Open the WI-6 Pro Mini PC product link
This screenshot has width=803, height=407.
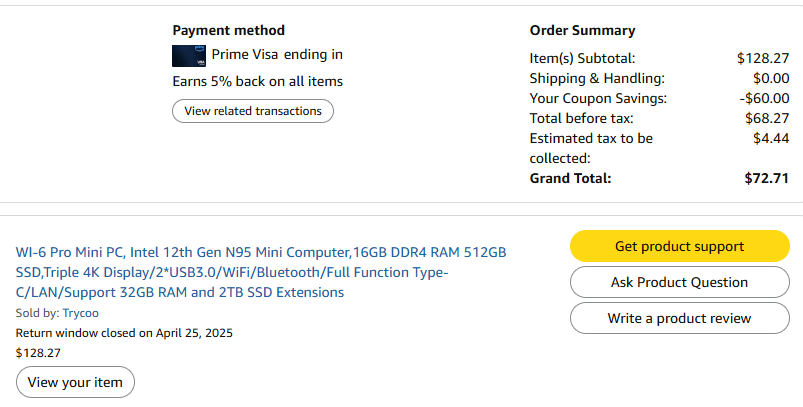tap(261, 272)
